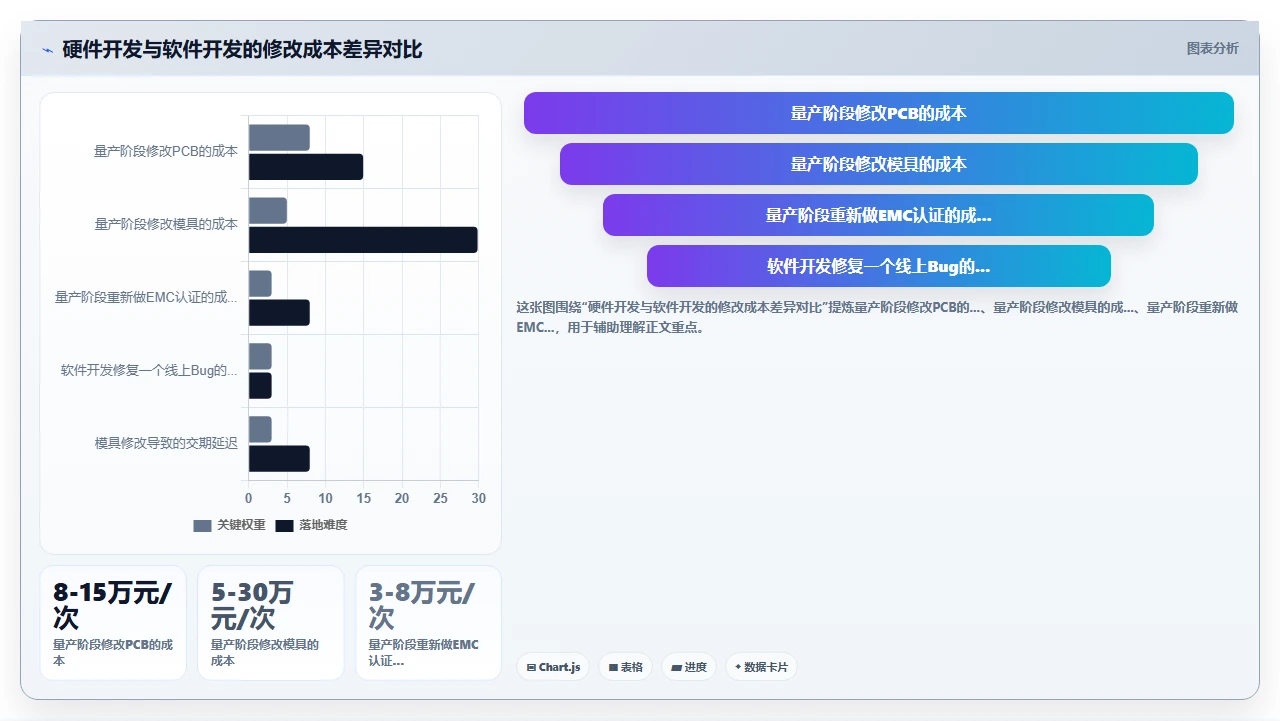Image resolution: width=1280 pixels, height=721 pixels.
Task: Click the 图表分析 label in the header
Action: [x=1212, y=48]
